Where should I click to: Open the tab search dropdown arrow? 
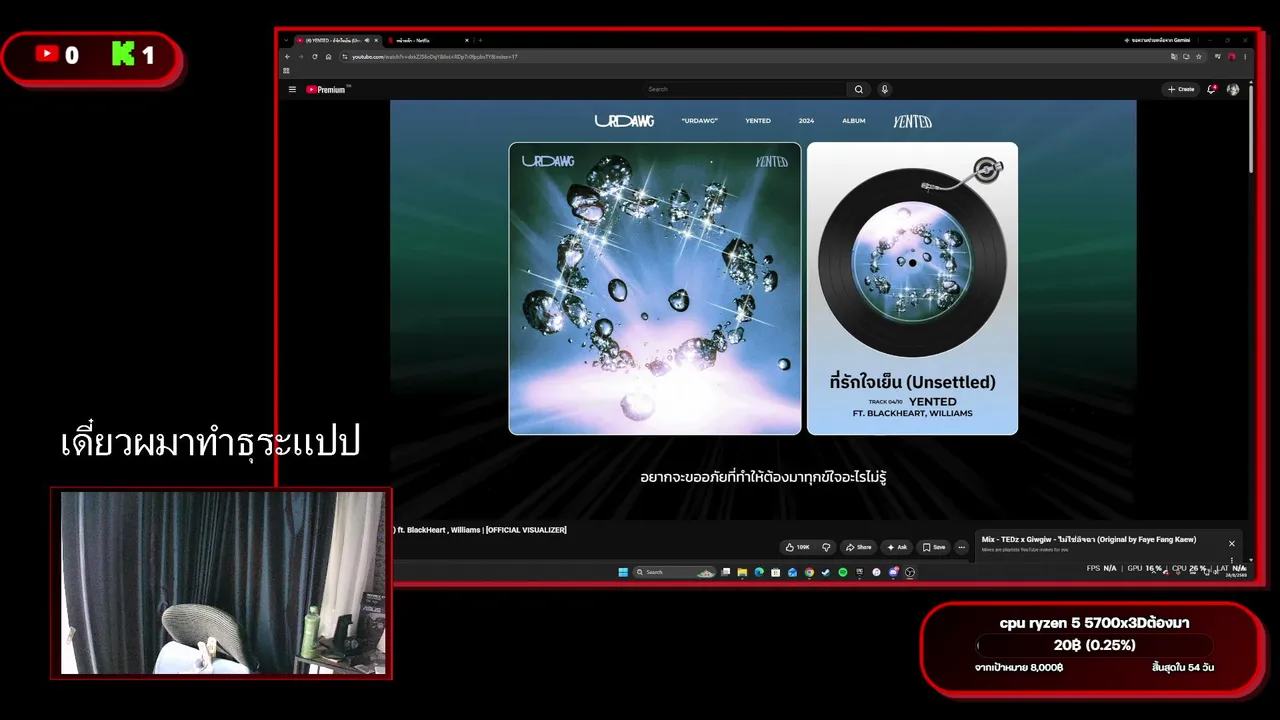[x=286, y=40]
